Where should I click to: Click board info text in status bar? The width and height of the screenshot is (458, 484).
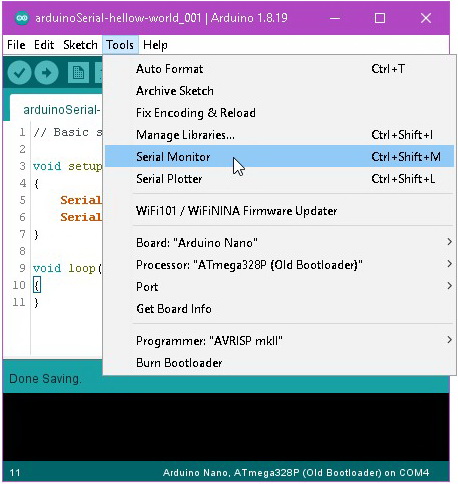click(x=296, y=473)
